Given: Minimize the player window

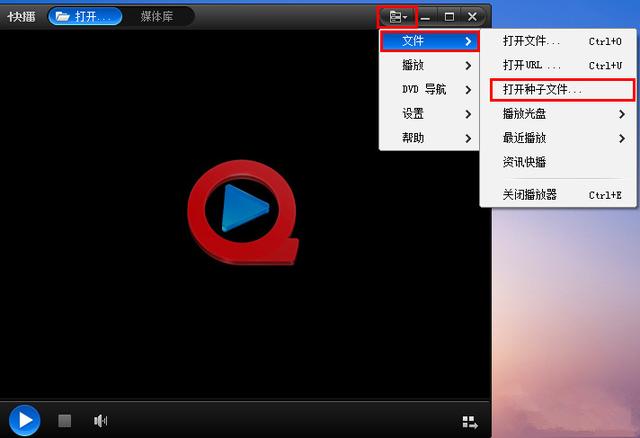Looking at the screenshot, I should pos(426,17).
